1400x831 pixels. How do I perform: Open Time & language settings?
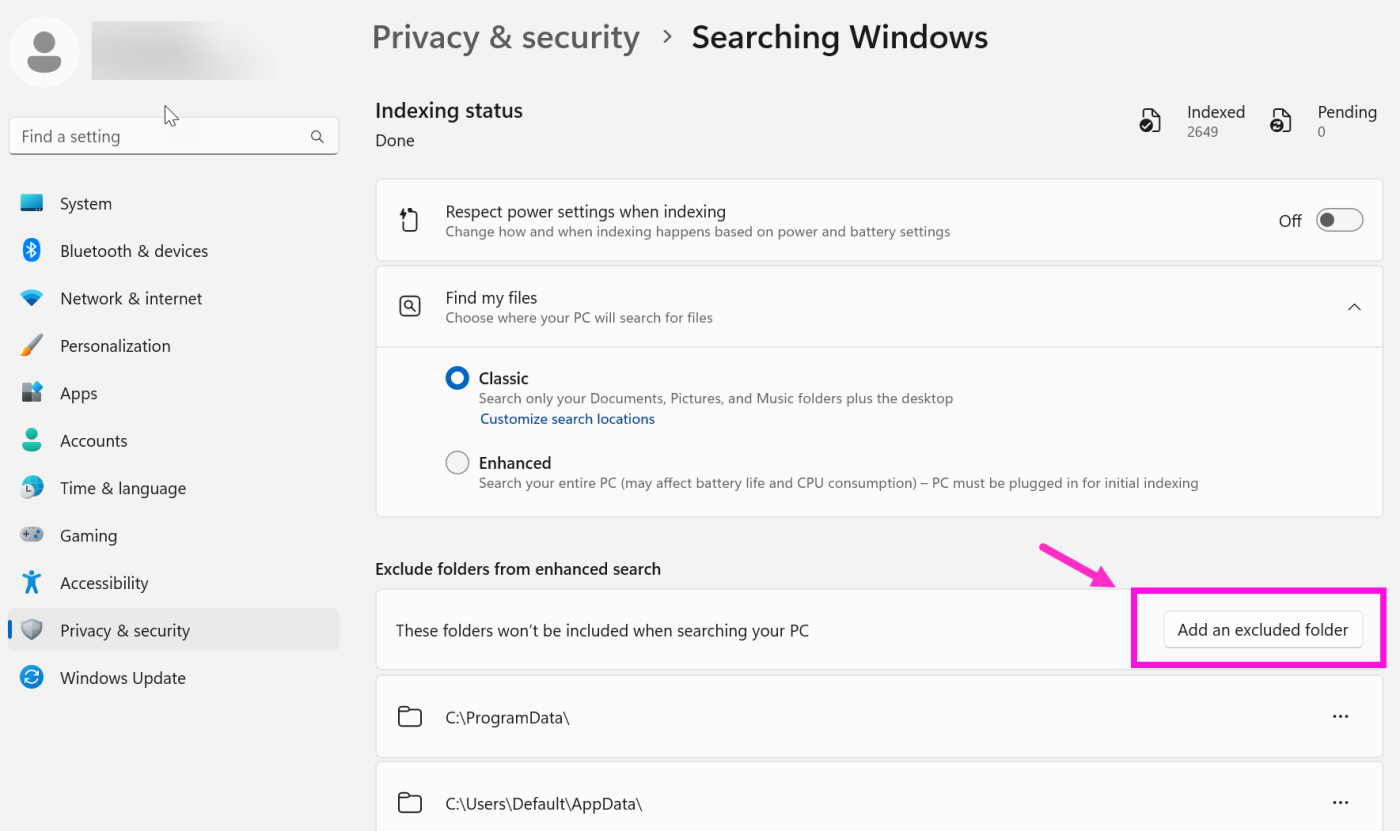point(174,488)
